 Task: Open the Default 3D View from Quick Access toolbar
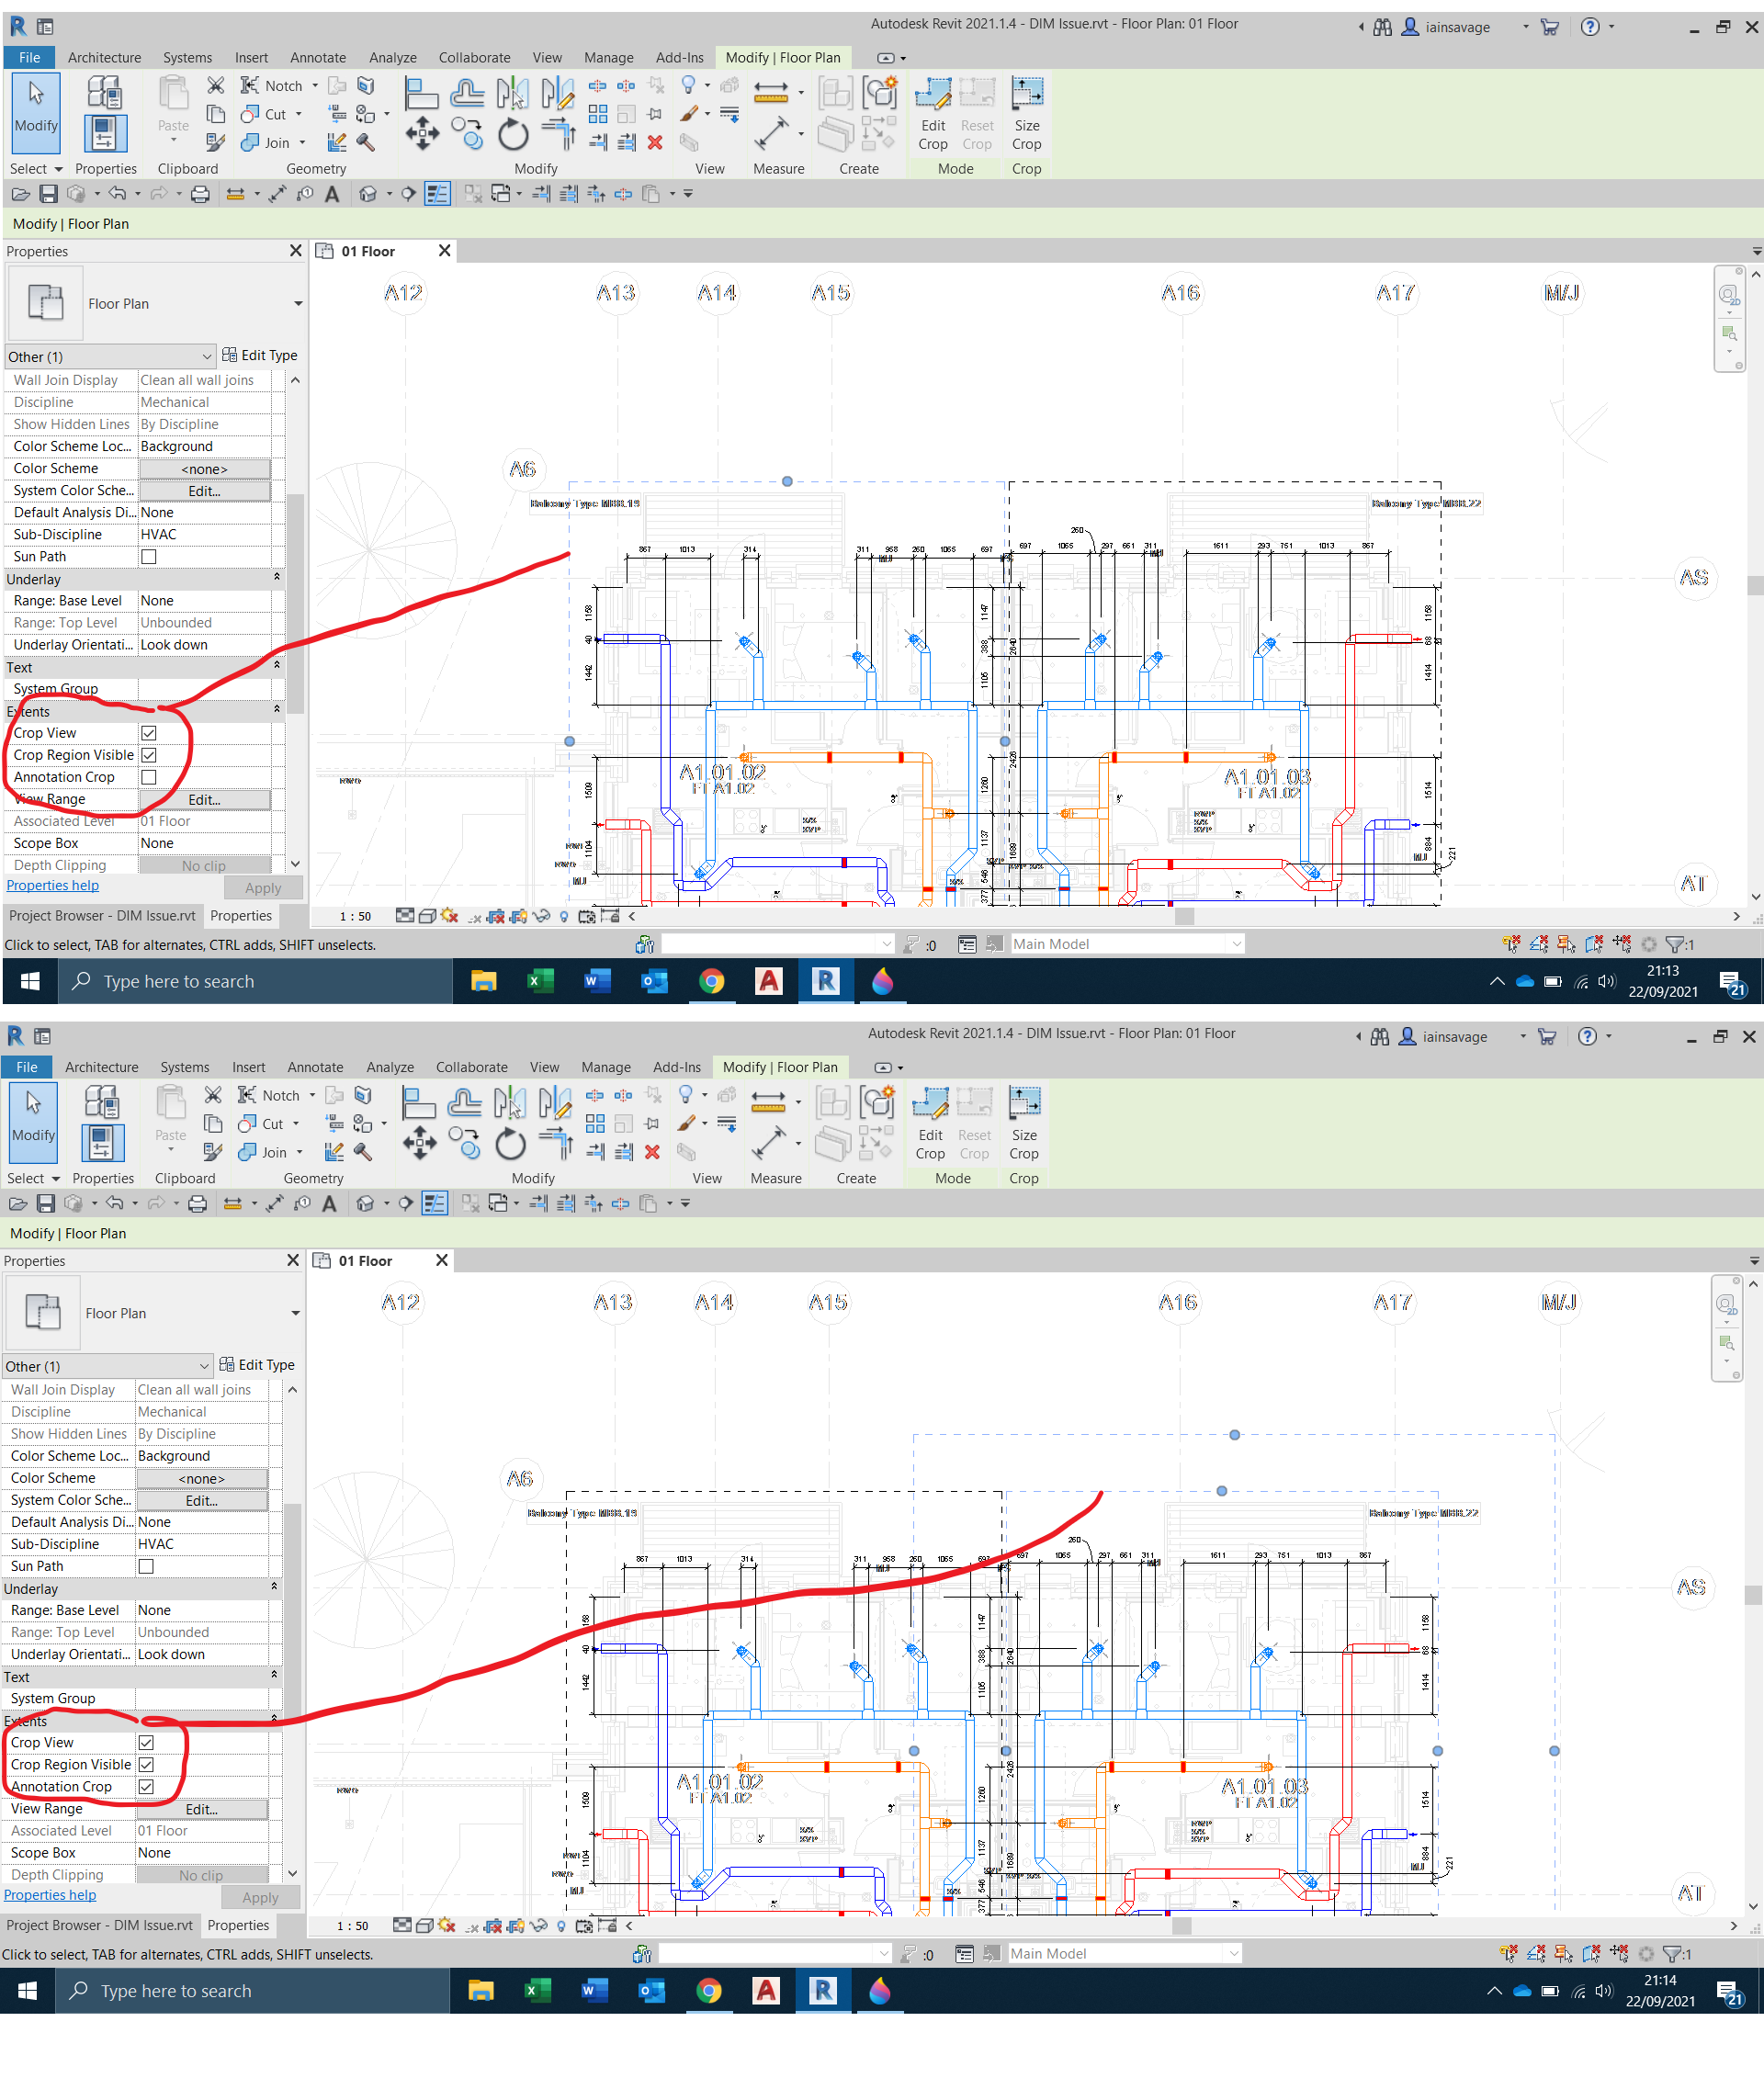coord(368,194)
